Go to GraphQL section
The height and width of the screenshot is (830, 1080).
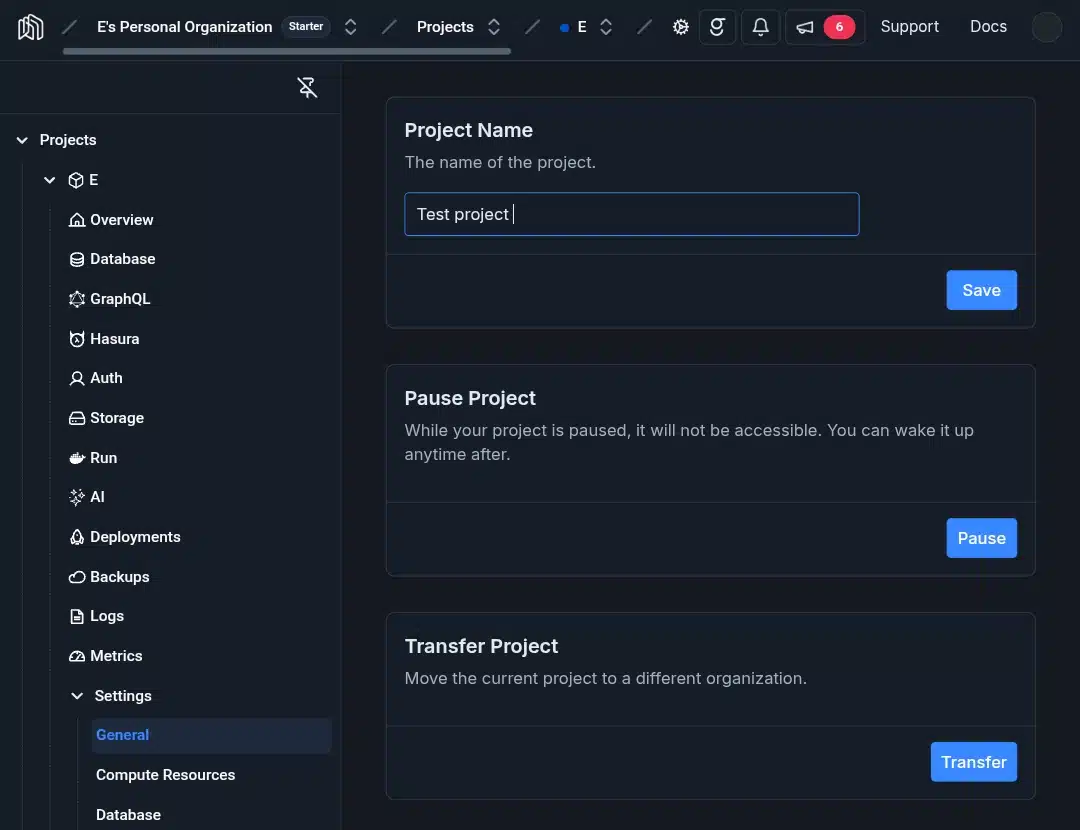pyautogui.click(x=120, y=299)
